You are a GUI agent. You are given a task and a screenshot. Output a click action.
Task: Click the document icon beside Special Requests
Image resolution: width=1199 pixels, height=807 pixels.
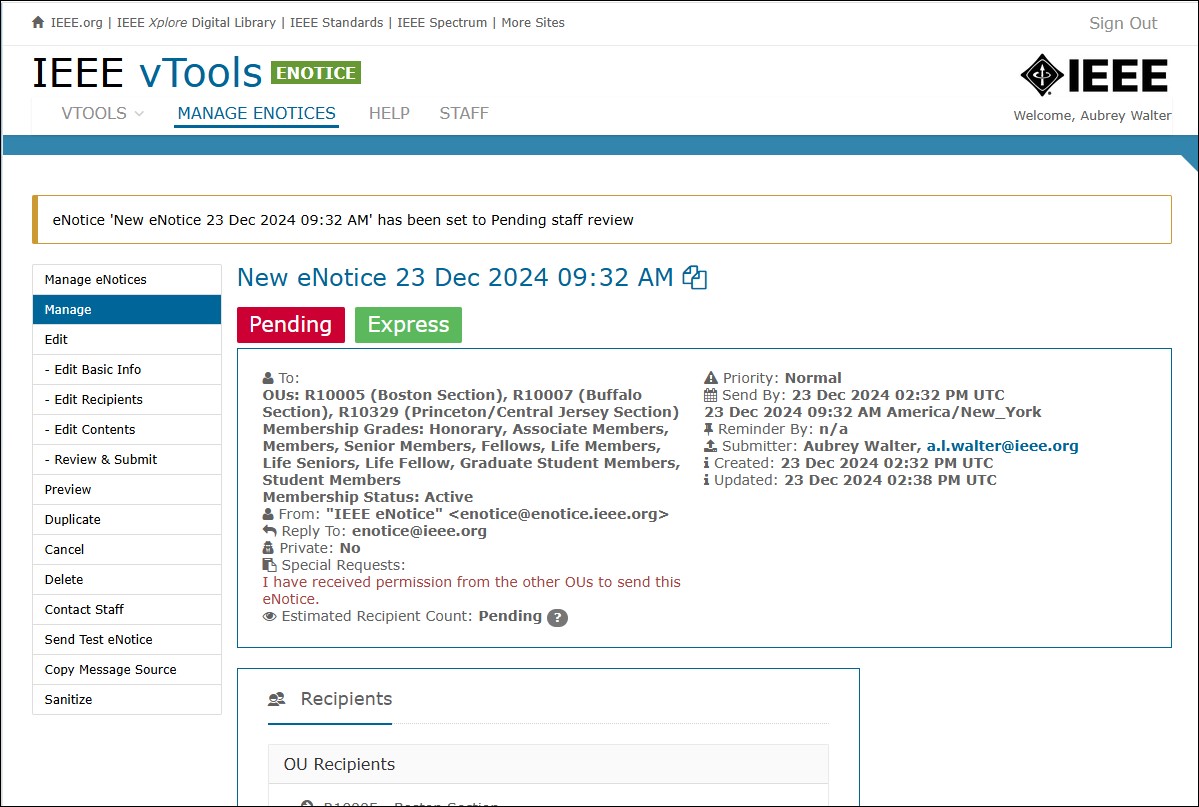[269, 565]
